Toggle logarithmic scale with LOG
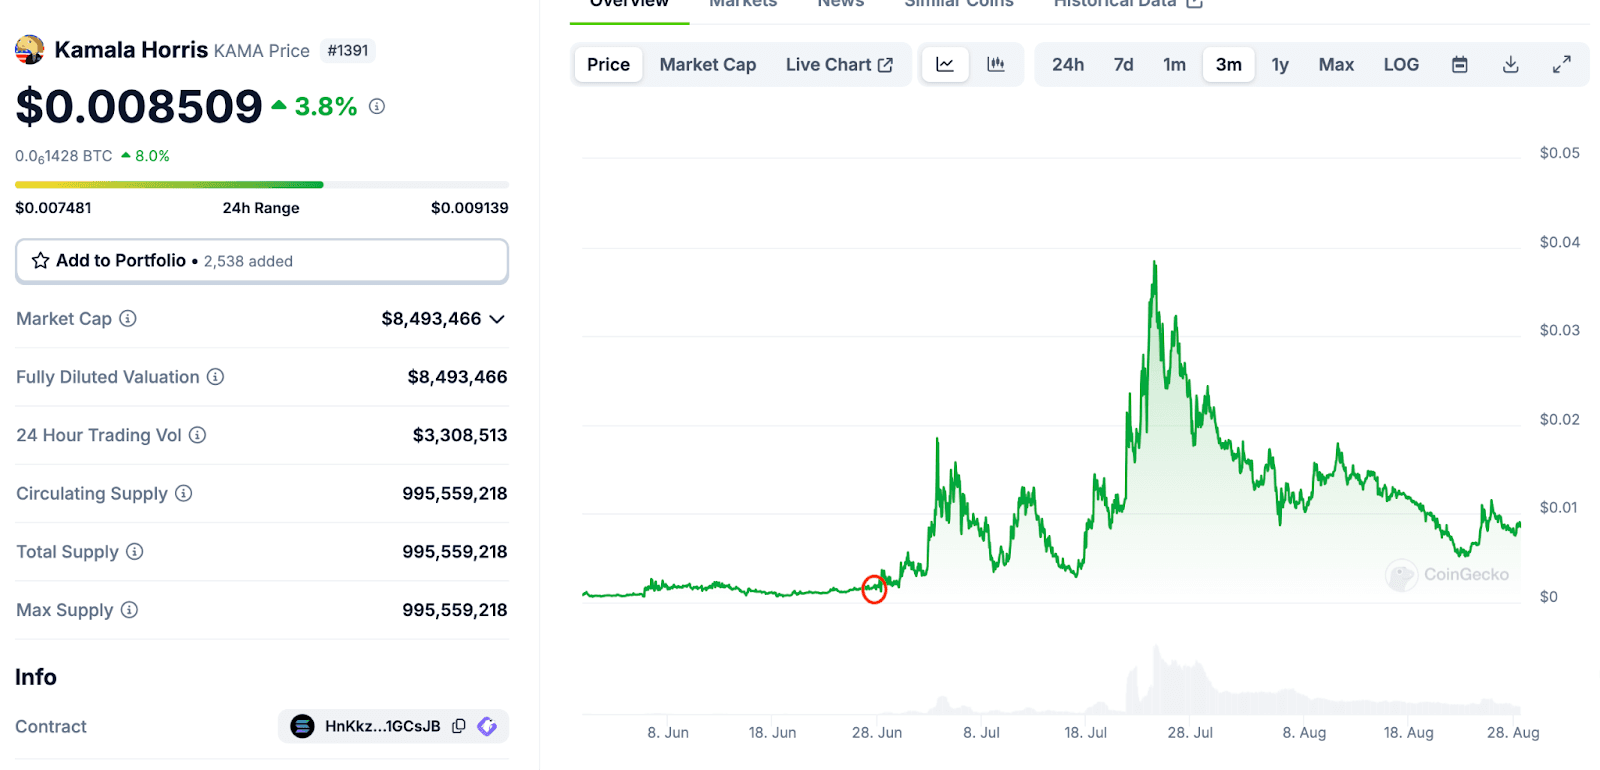The height and width of the screenshot is (770, 1600). coord(1400,63)
